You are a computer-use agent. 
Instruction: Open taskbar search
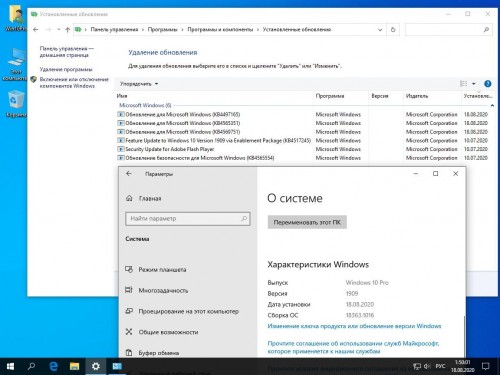click(x=31, y=366)
